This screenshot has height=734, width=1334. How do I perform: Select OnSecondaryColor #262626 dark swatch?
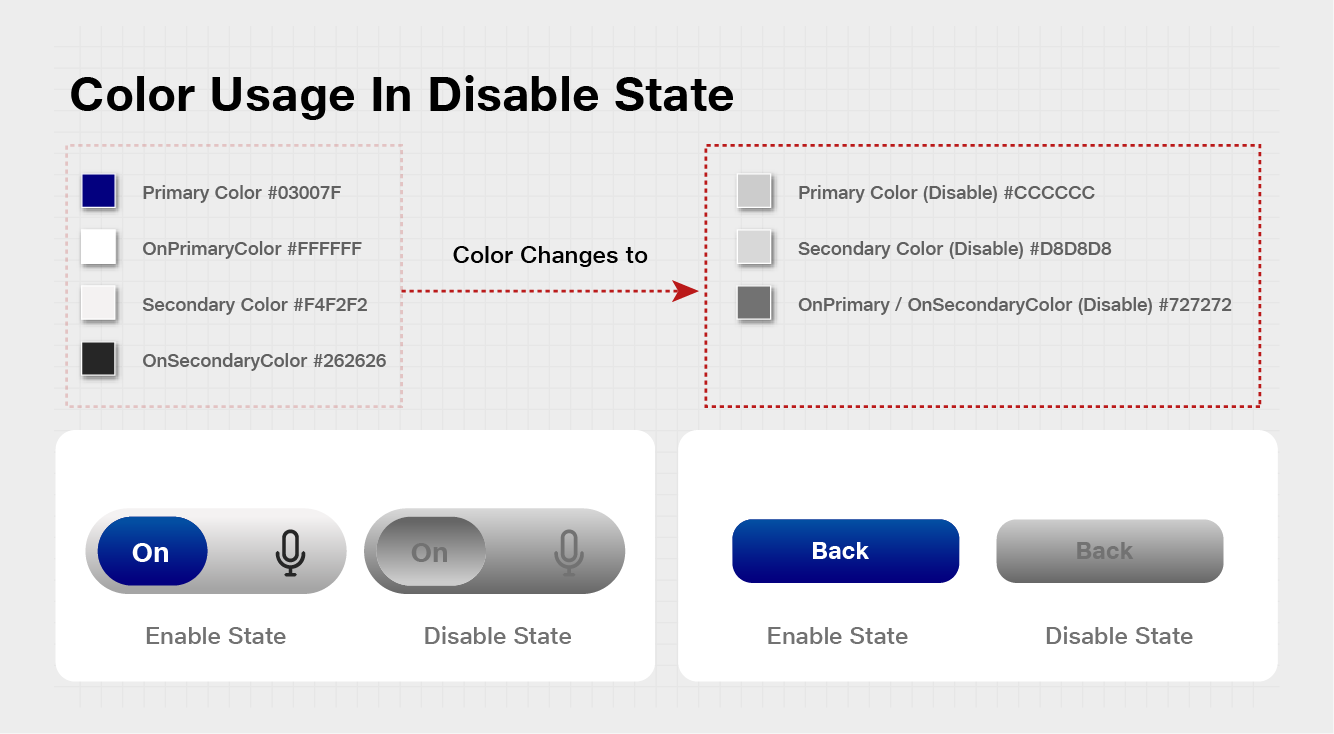[x=98, y=359]
